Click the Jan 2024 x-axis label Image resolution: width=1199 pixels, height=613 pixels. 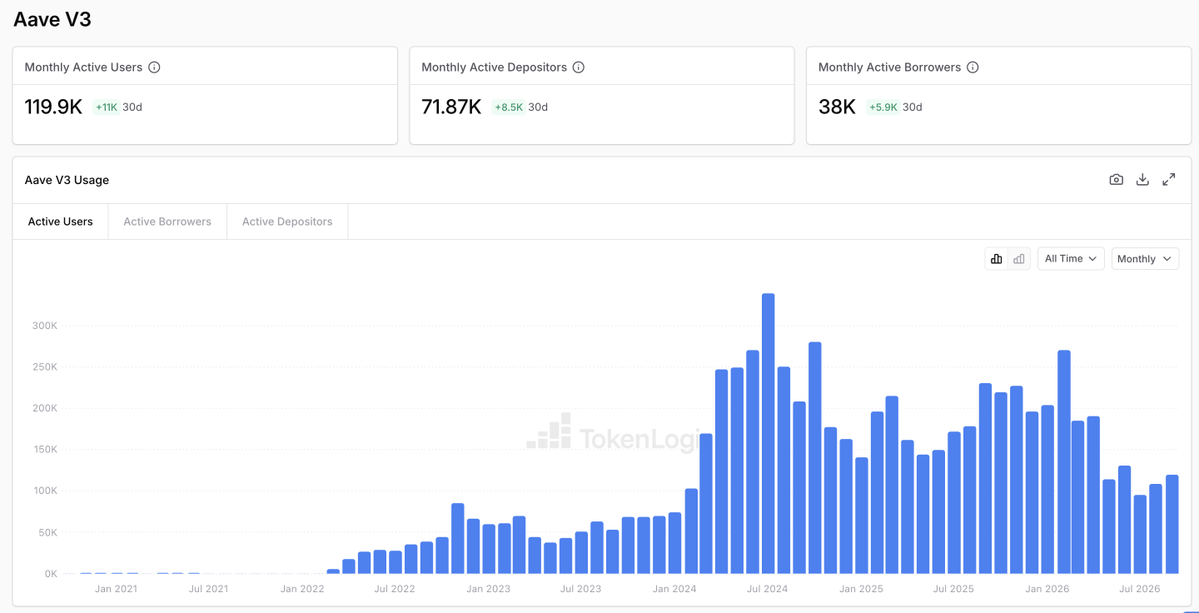click(x=674, y=589)
